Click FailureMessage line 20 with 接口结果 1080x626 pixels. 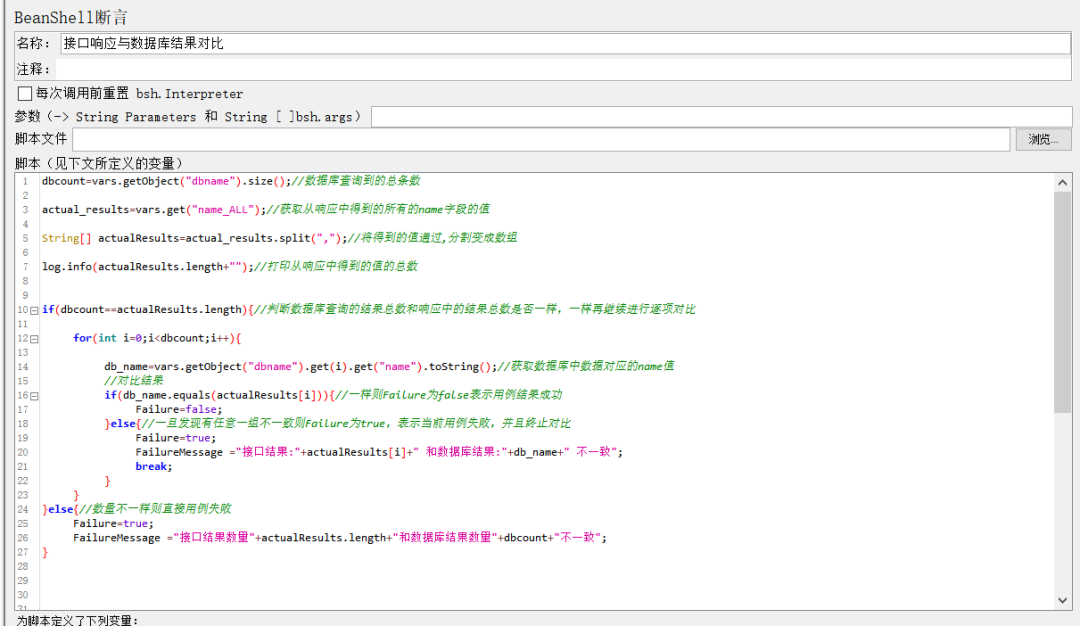[379, 452]
